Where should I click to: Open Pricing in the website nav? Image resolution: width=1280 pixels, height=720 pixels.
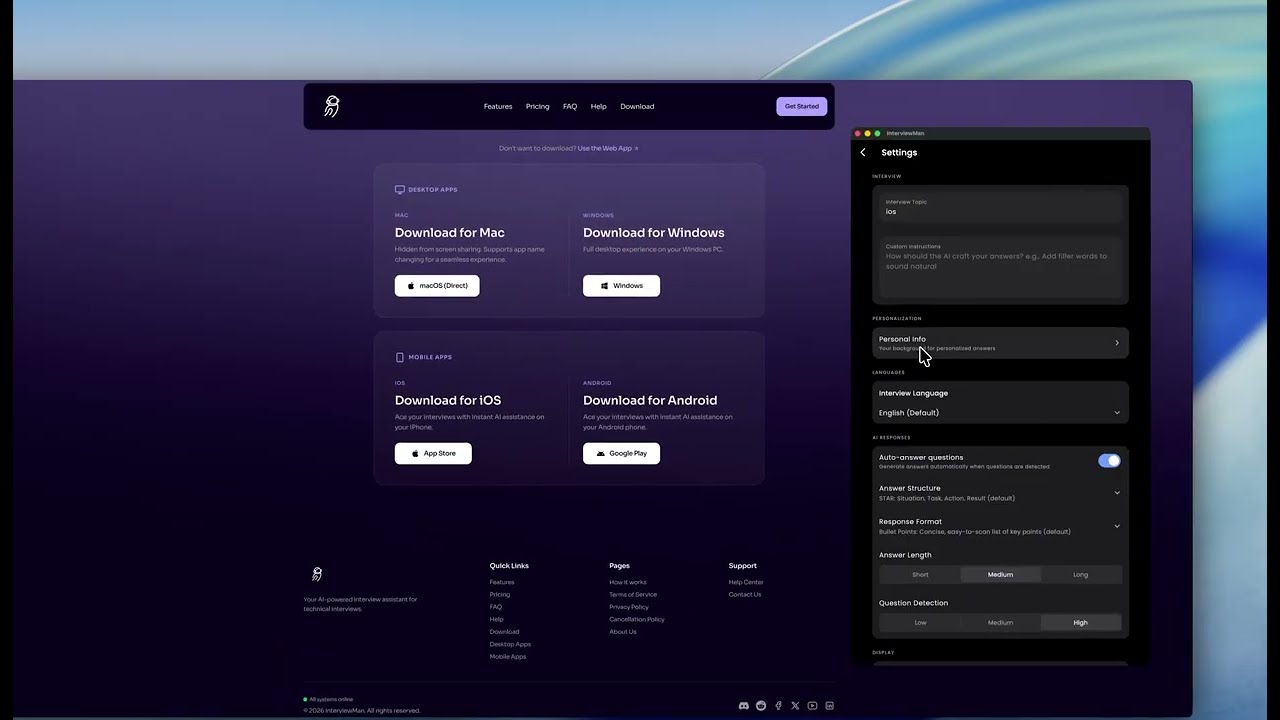[x=538, y=106]
